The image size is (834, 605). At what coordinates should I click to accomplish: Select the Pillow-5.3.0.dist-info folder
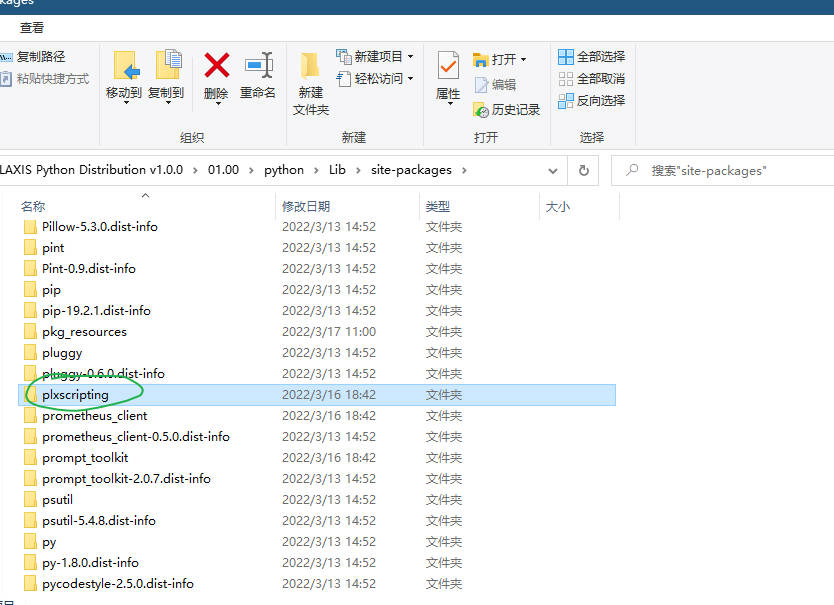(x=99, y=227)
